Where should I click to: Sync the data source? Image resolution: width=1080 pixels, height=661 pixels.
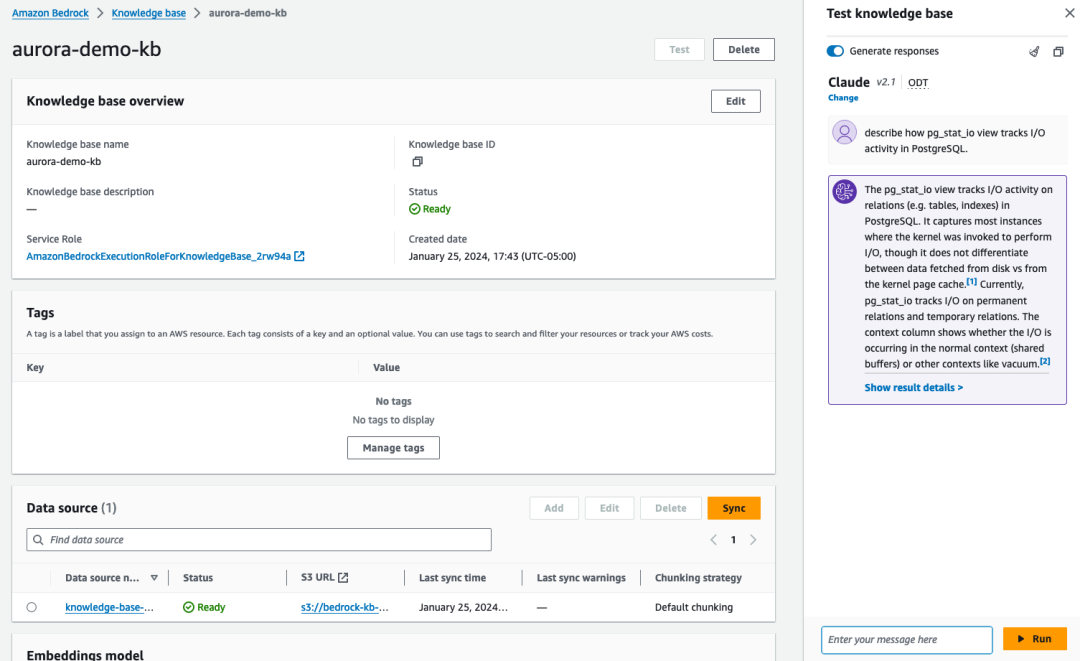pyautogui.click(x=734, y=508)
